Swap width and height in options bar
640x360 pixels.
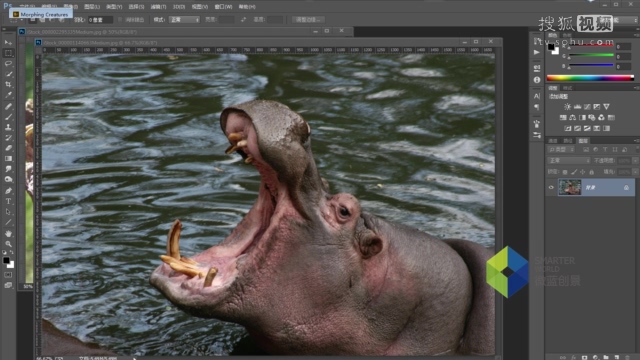[243, 20]
